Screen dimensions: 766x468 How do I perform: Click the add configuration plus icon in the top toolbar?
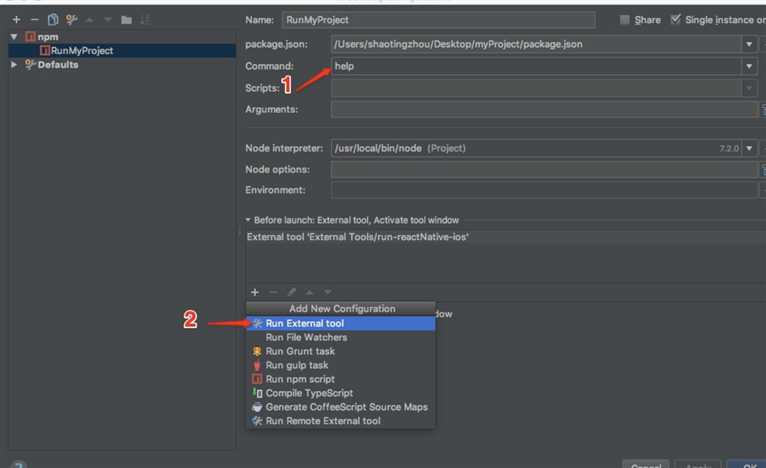(16, 19)
